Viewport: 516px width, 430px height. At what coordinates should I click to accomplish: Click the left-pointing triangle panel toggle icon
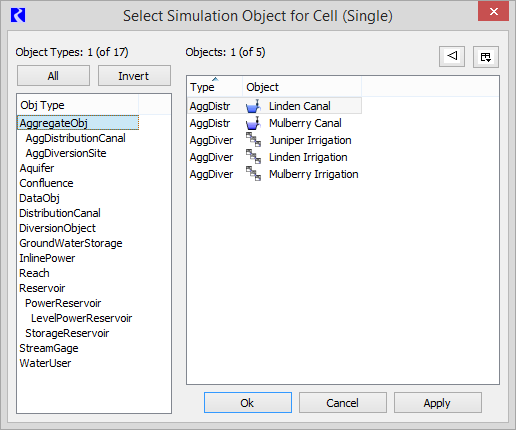452,56
